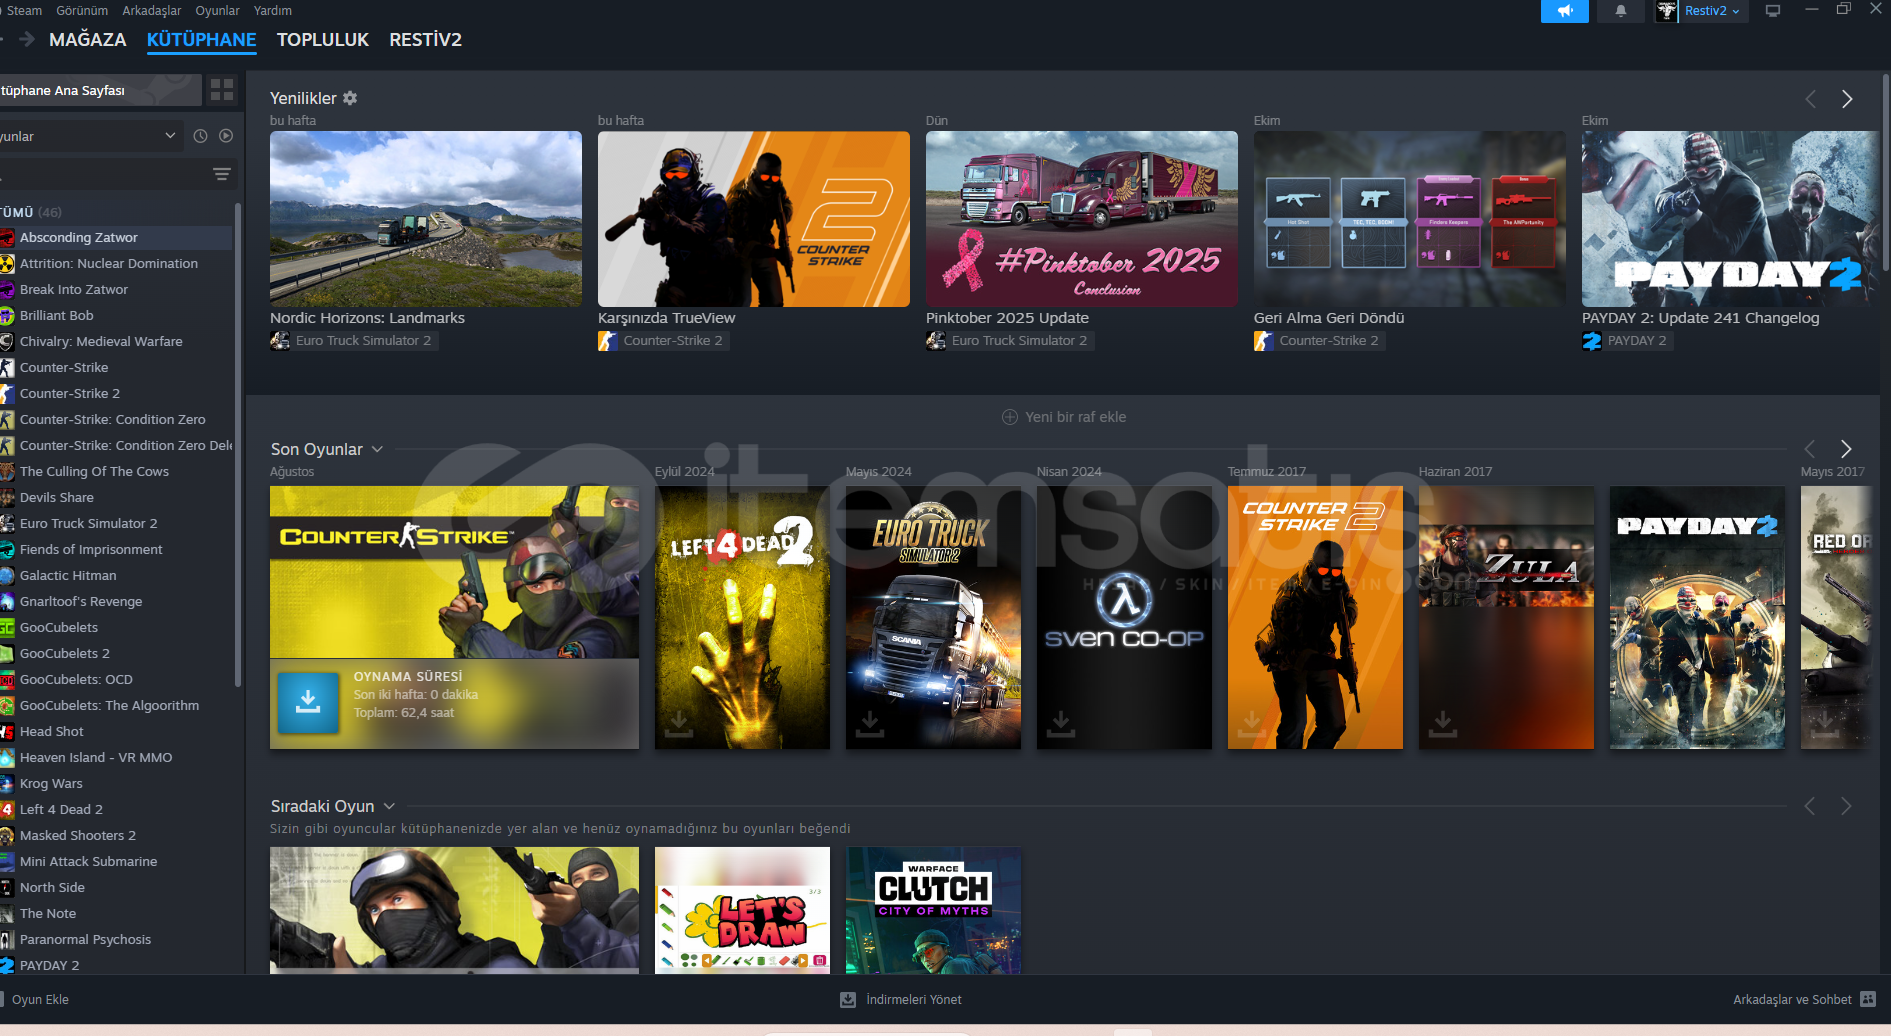
Task: Open the Yenilikler settings gear
Action: [350, 98]
